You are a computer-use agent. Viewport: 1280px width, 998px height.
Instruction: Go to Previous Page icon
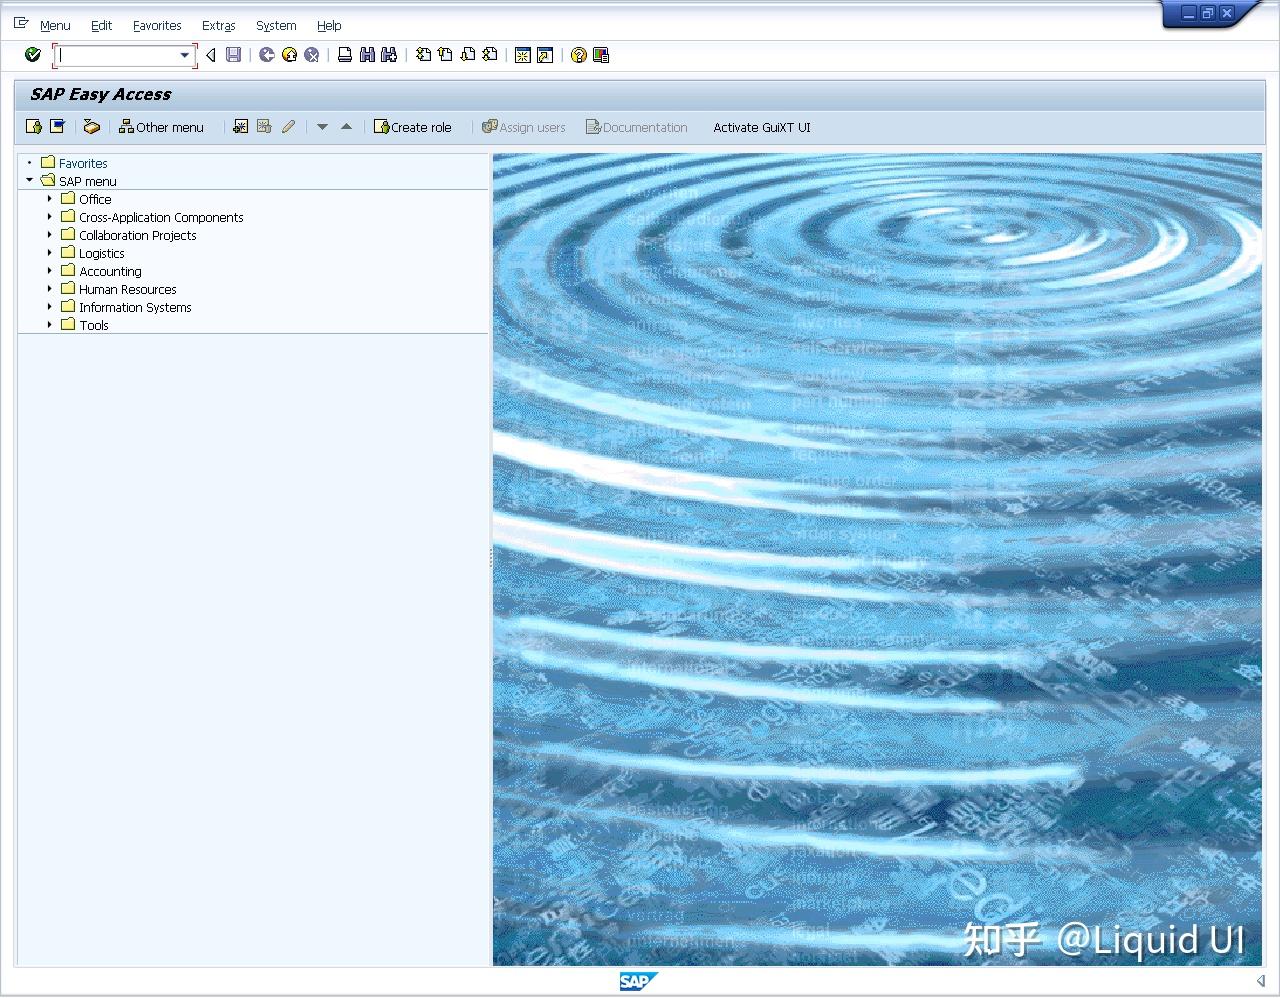(445, 55)
